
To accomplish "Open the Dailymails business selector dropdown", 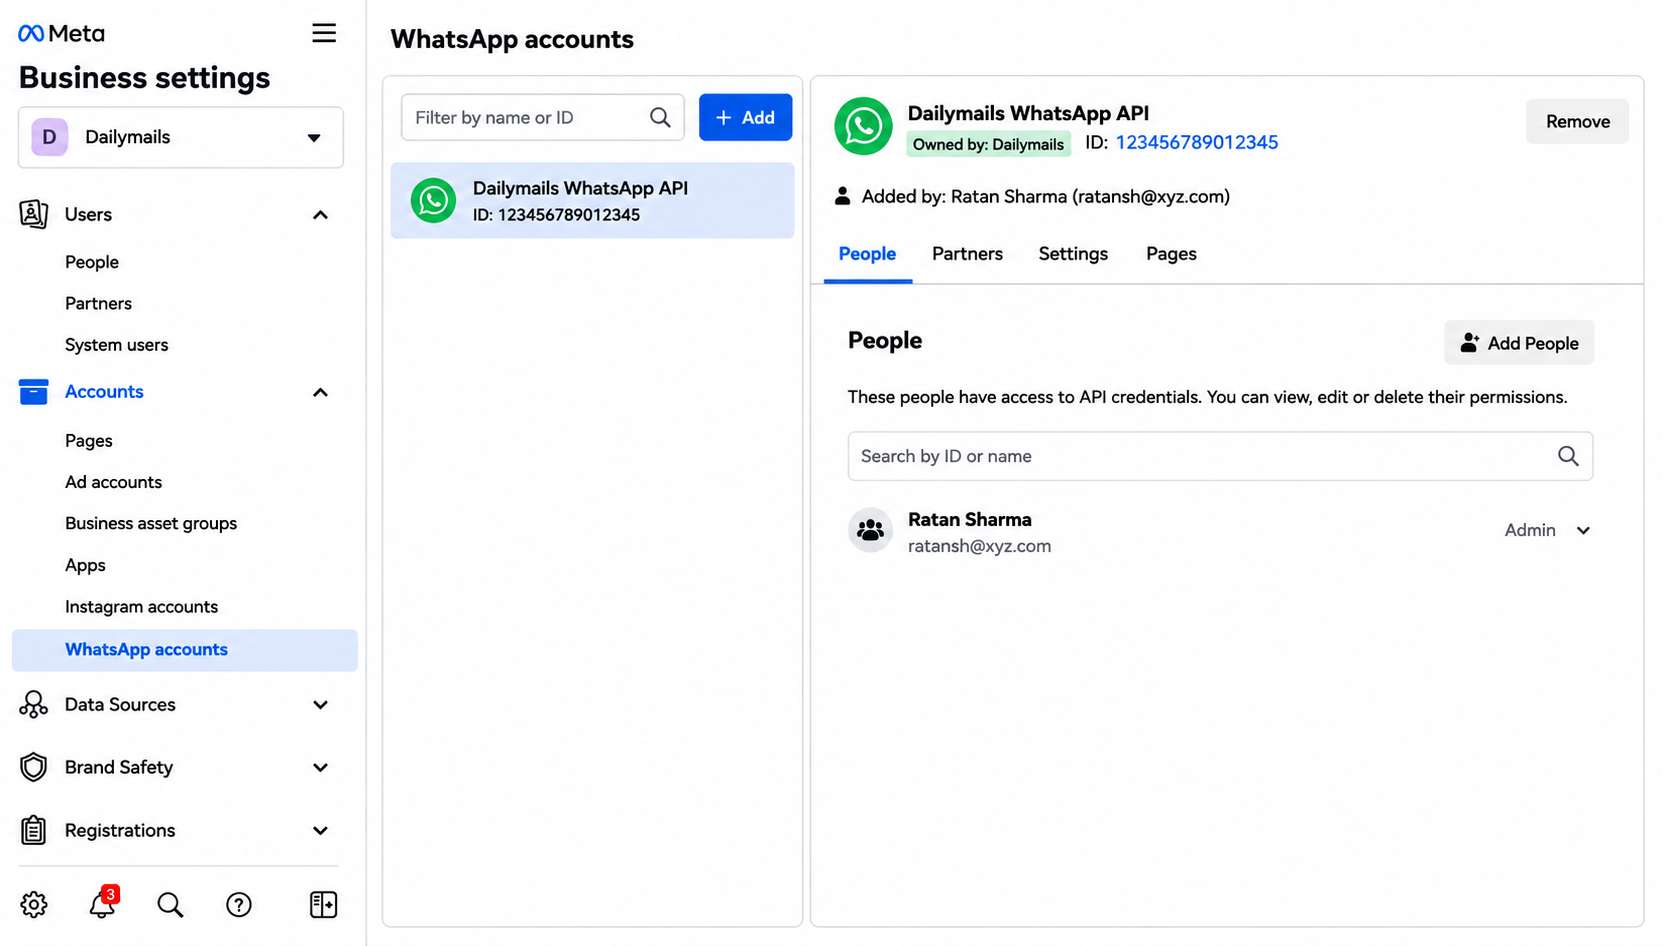I will point(181,137).
